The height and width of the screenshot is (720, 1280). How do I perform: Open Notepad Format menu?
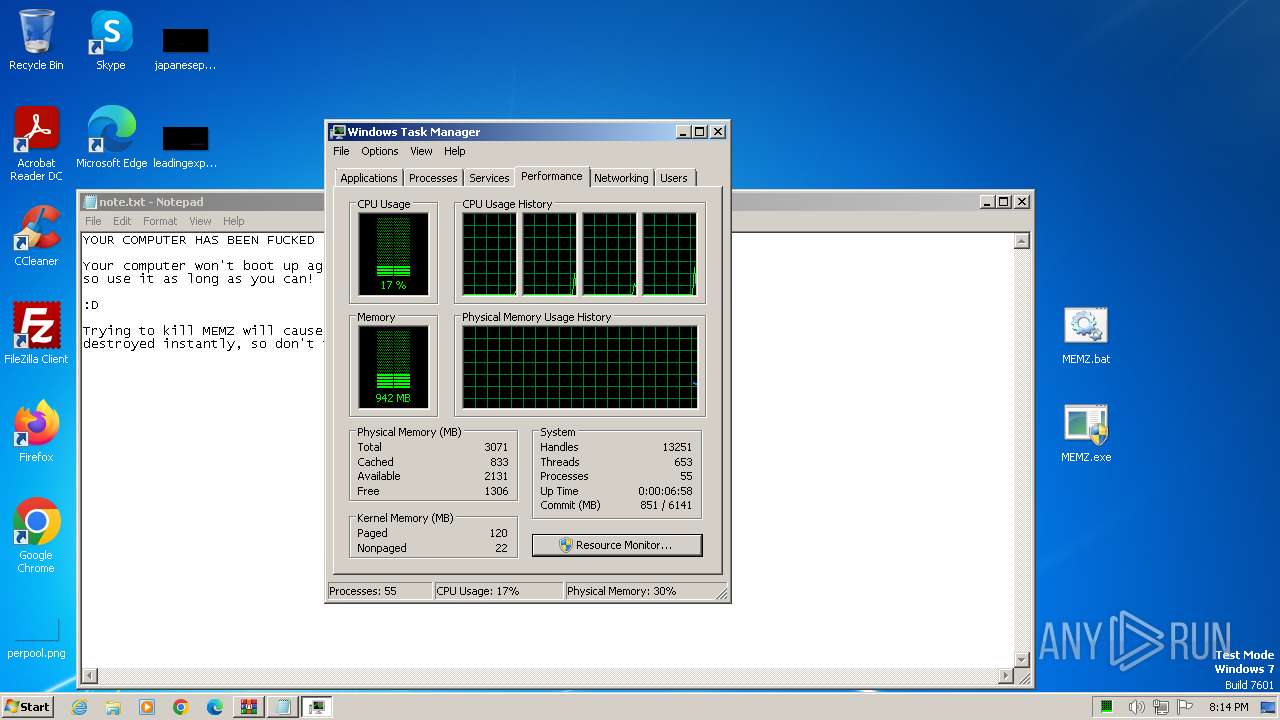pos(160,221)
